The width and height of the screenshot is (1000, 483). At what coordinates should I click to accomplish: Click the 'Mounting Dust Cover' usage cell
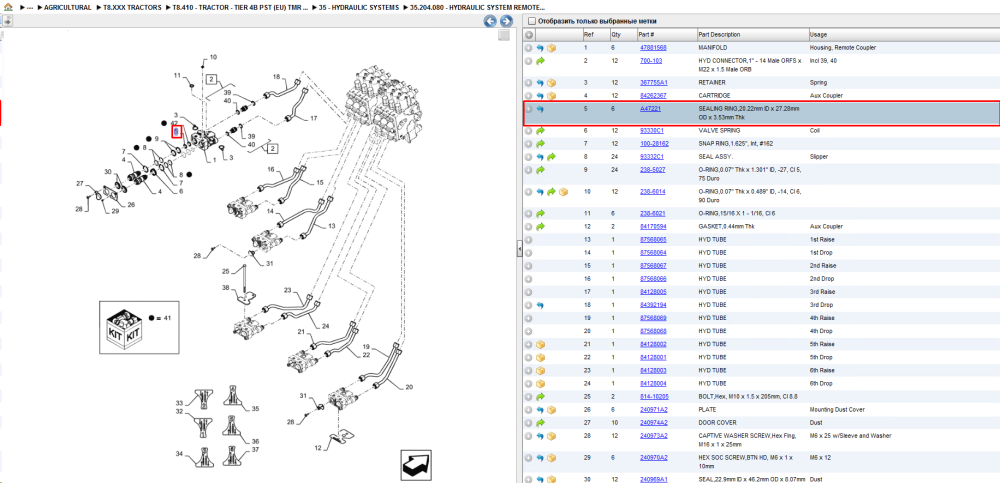[x=837, y=410]
